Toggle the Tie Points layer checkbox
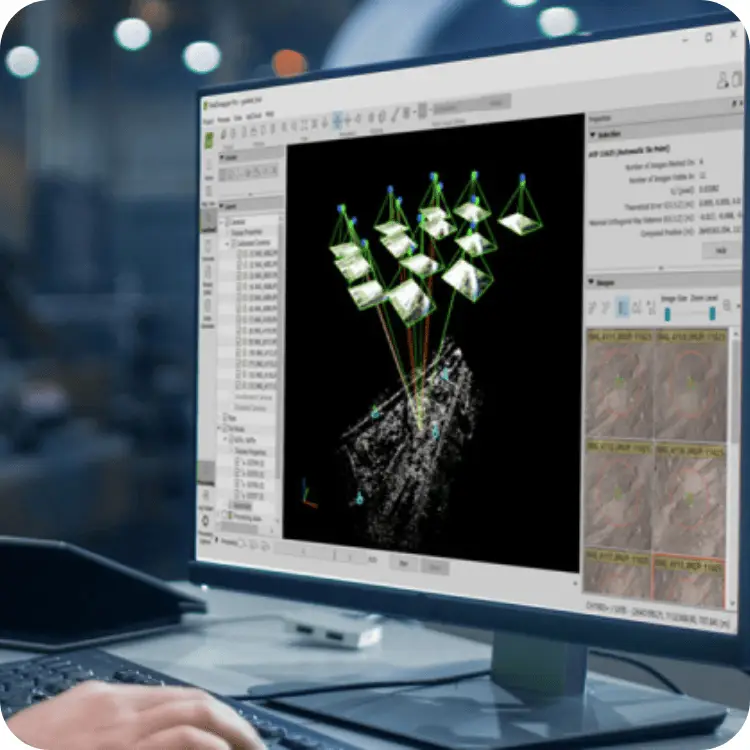 [x=225, y=429]
